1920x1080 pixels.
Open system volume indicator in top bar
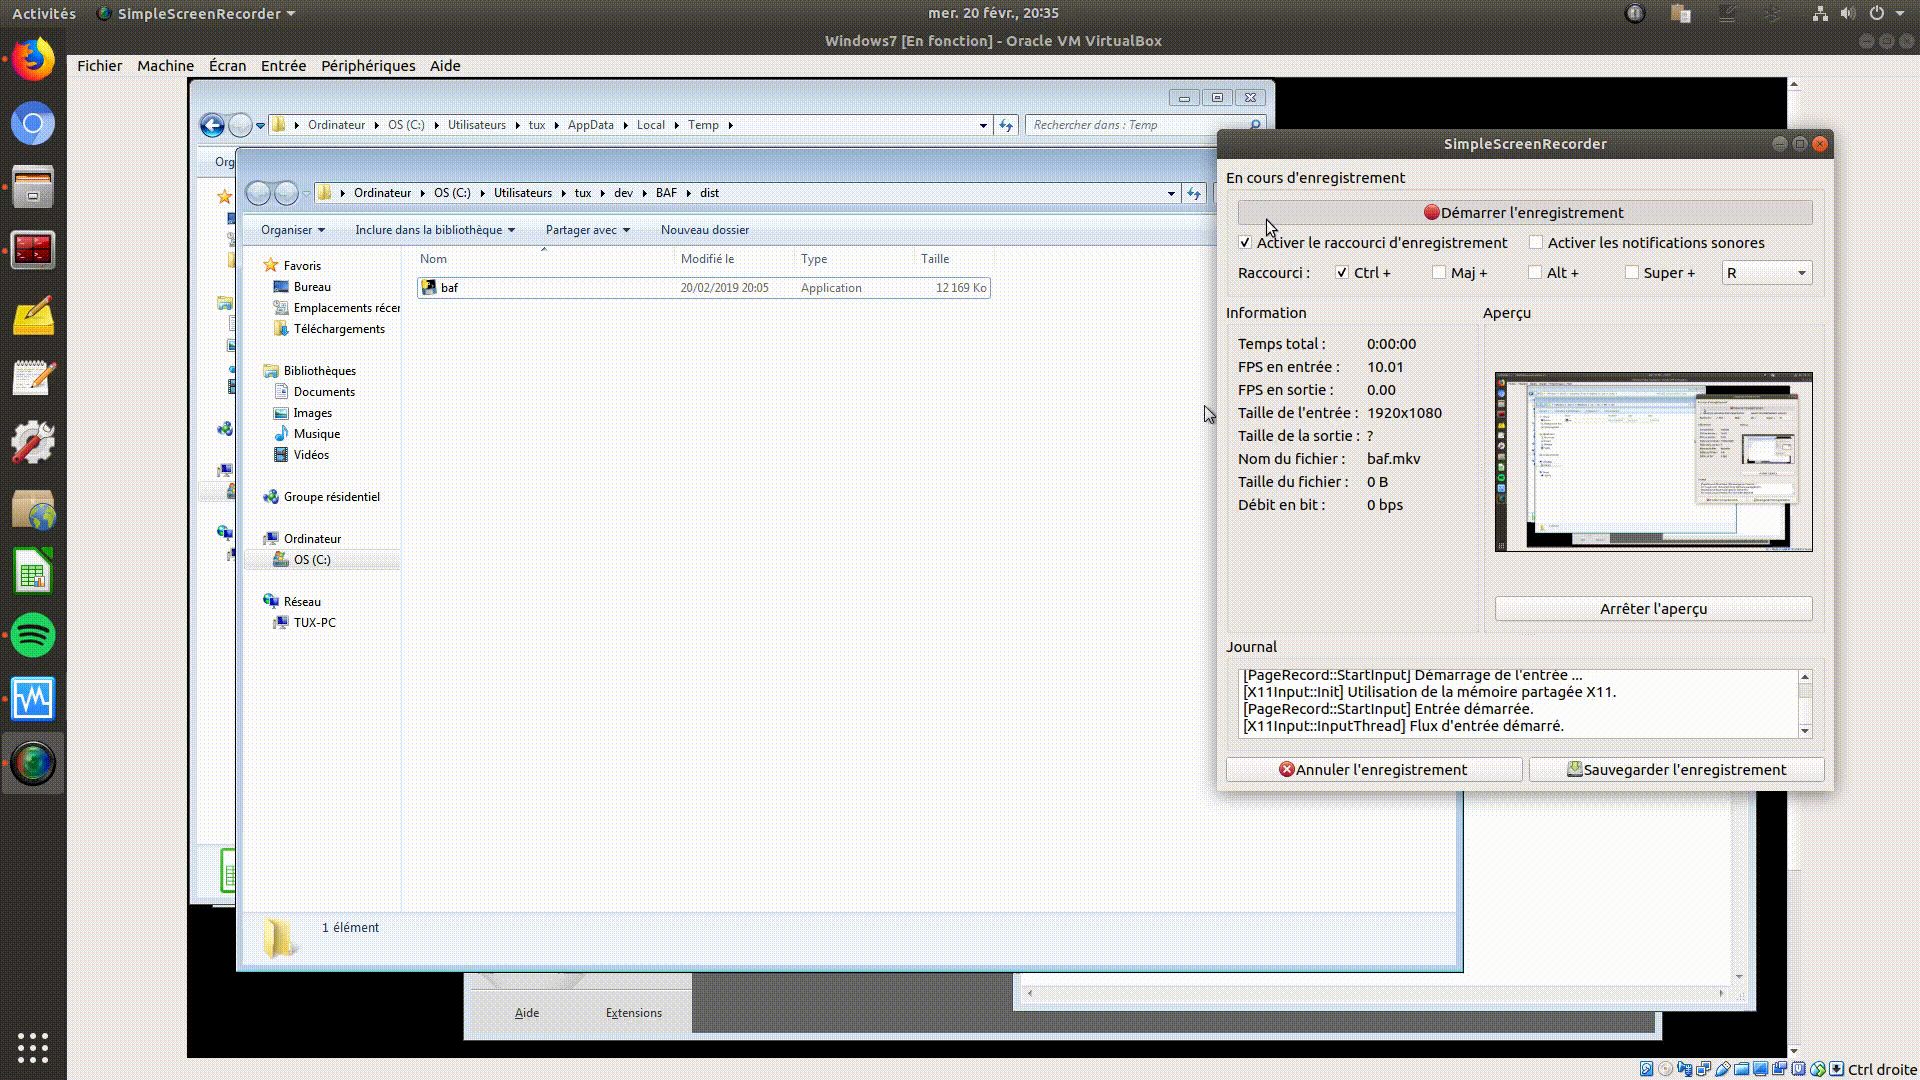coord(1847,13)
